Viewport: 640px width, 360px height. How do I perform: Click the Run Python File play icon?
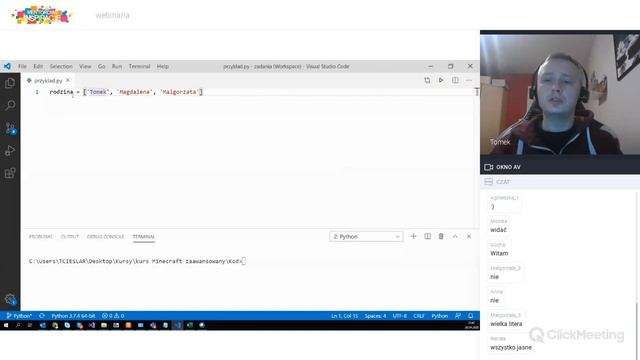click(441, 80)
